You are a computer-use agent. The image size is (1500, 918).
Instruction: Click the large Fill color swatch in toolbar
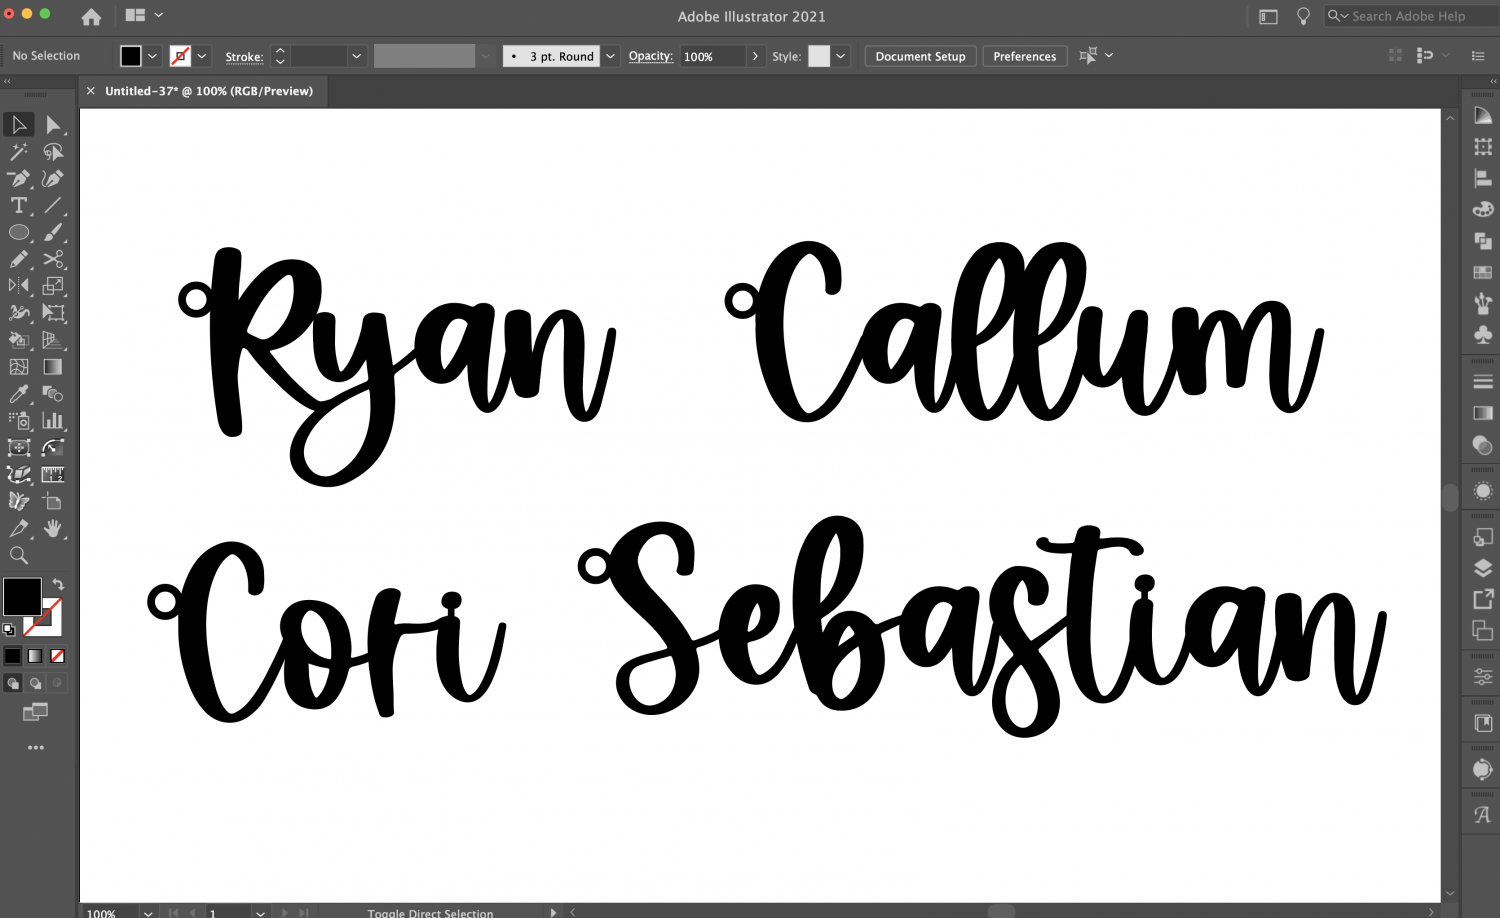click(x=21, y=597)
